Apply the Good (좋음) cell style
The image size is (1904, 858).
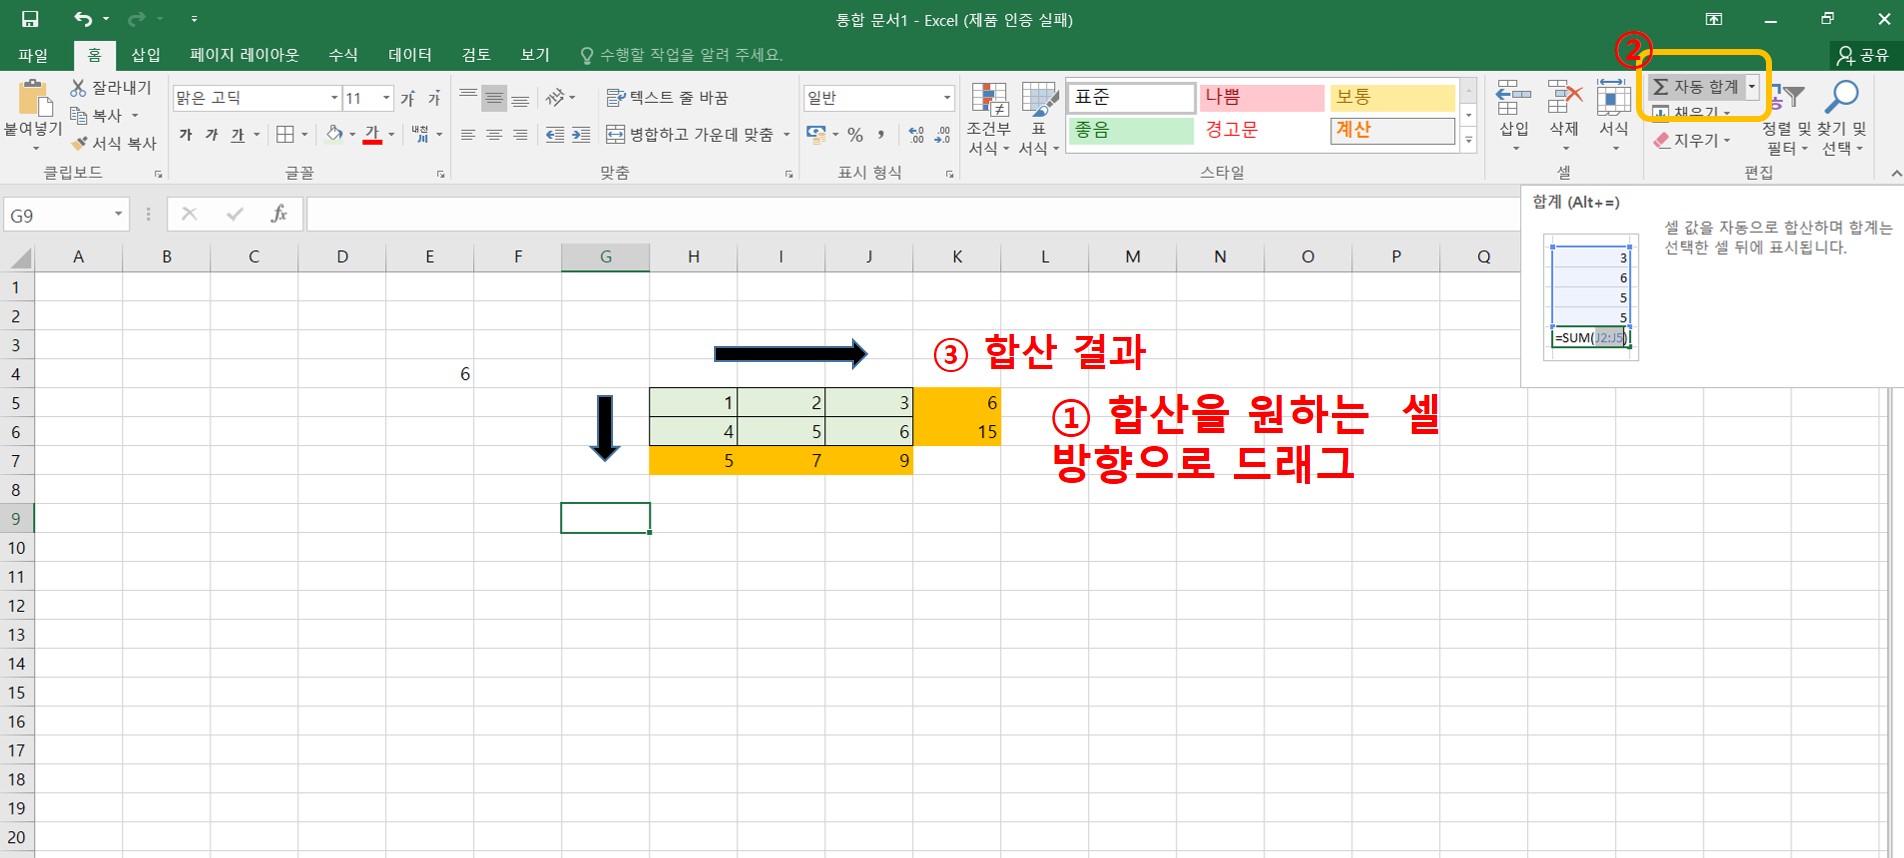click(x=1131, y=131)
